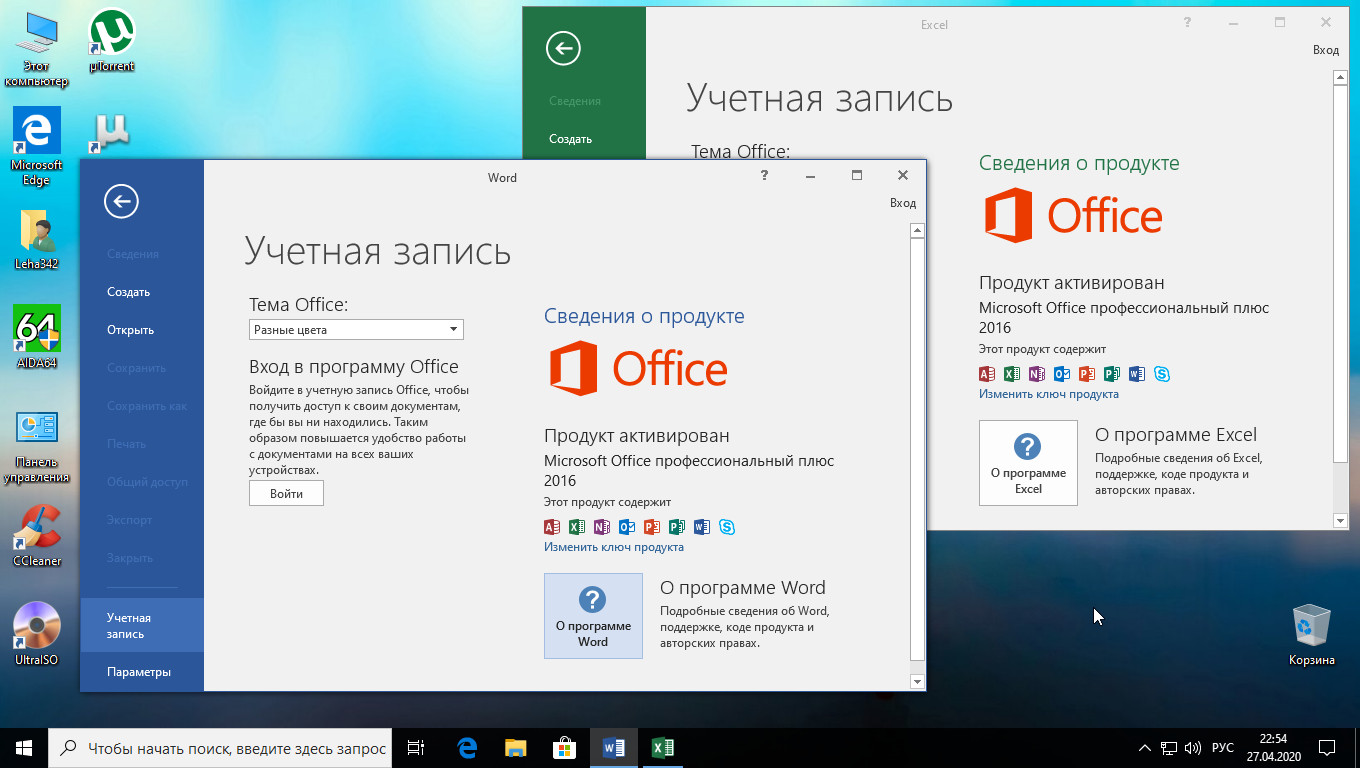Open File Explorer from the taskbar
Viewport: 1360px width, 768px height.
click(x=516, y=747)
